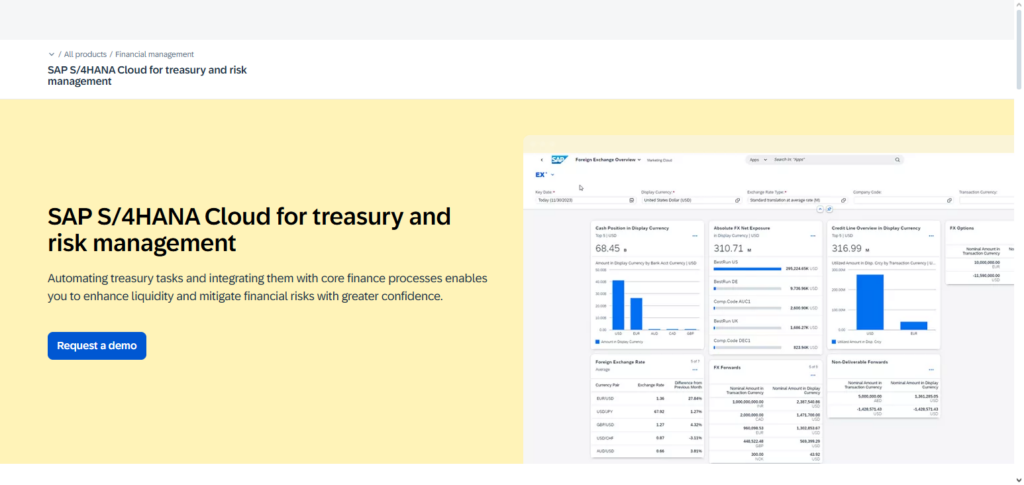Click the 68.45 cash position value

coord(607,248)
